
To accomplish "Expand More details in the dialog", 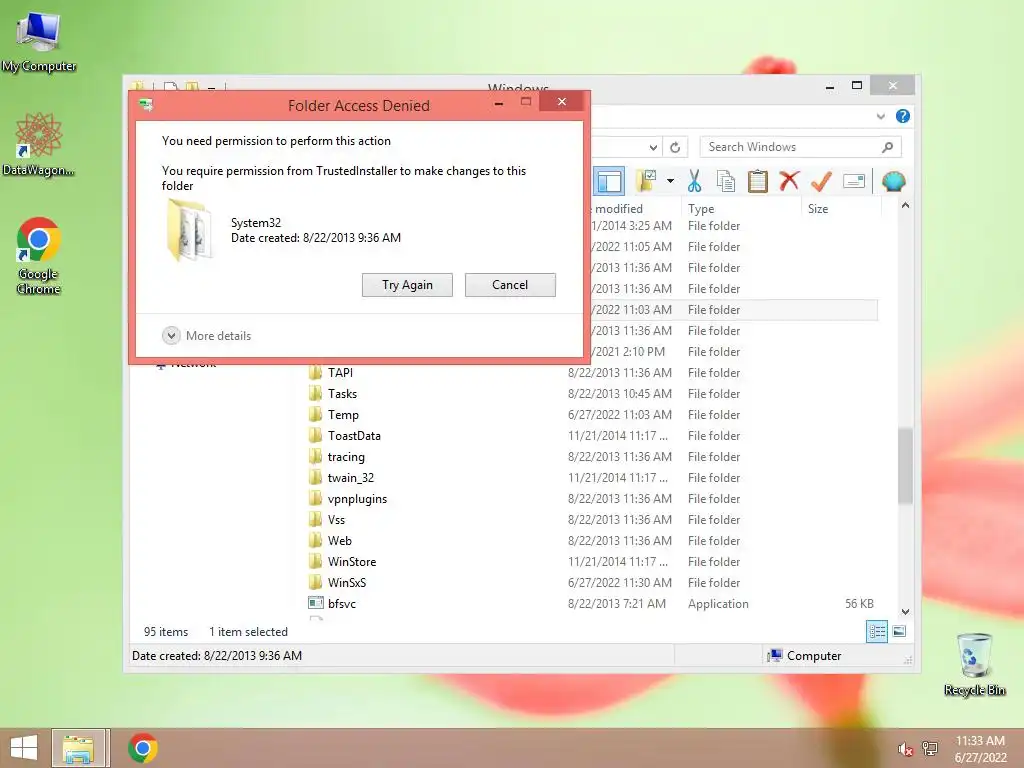I will tap(206, 336).
